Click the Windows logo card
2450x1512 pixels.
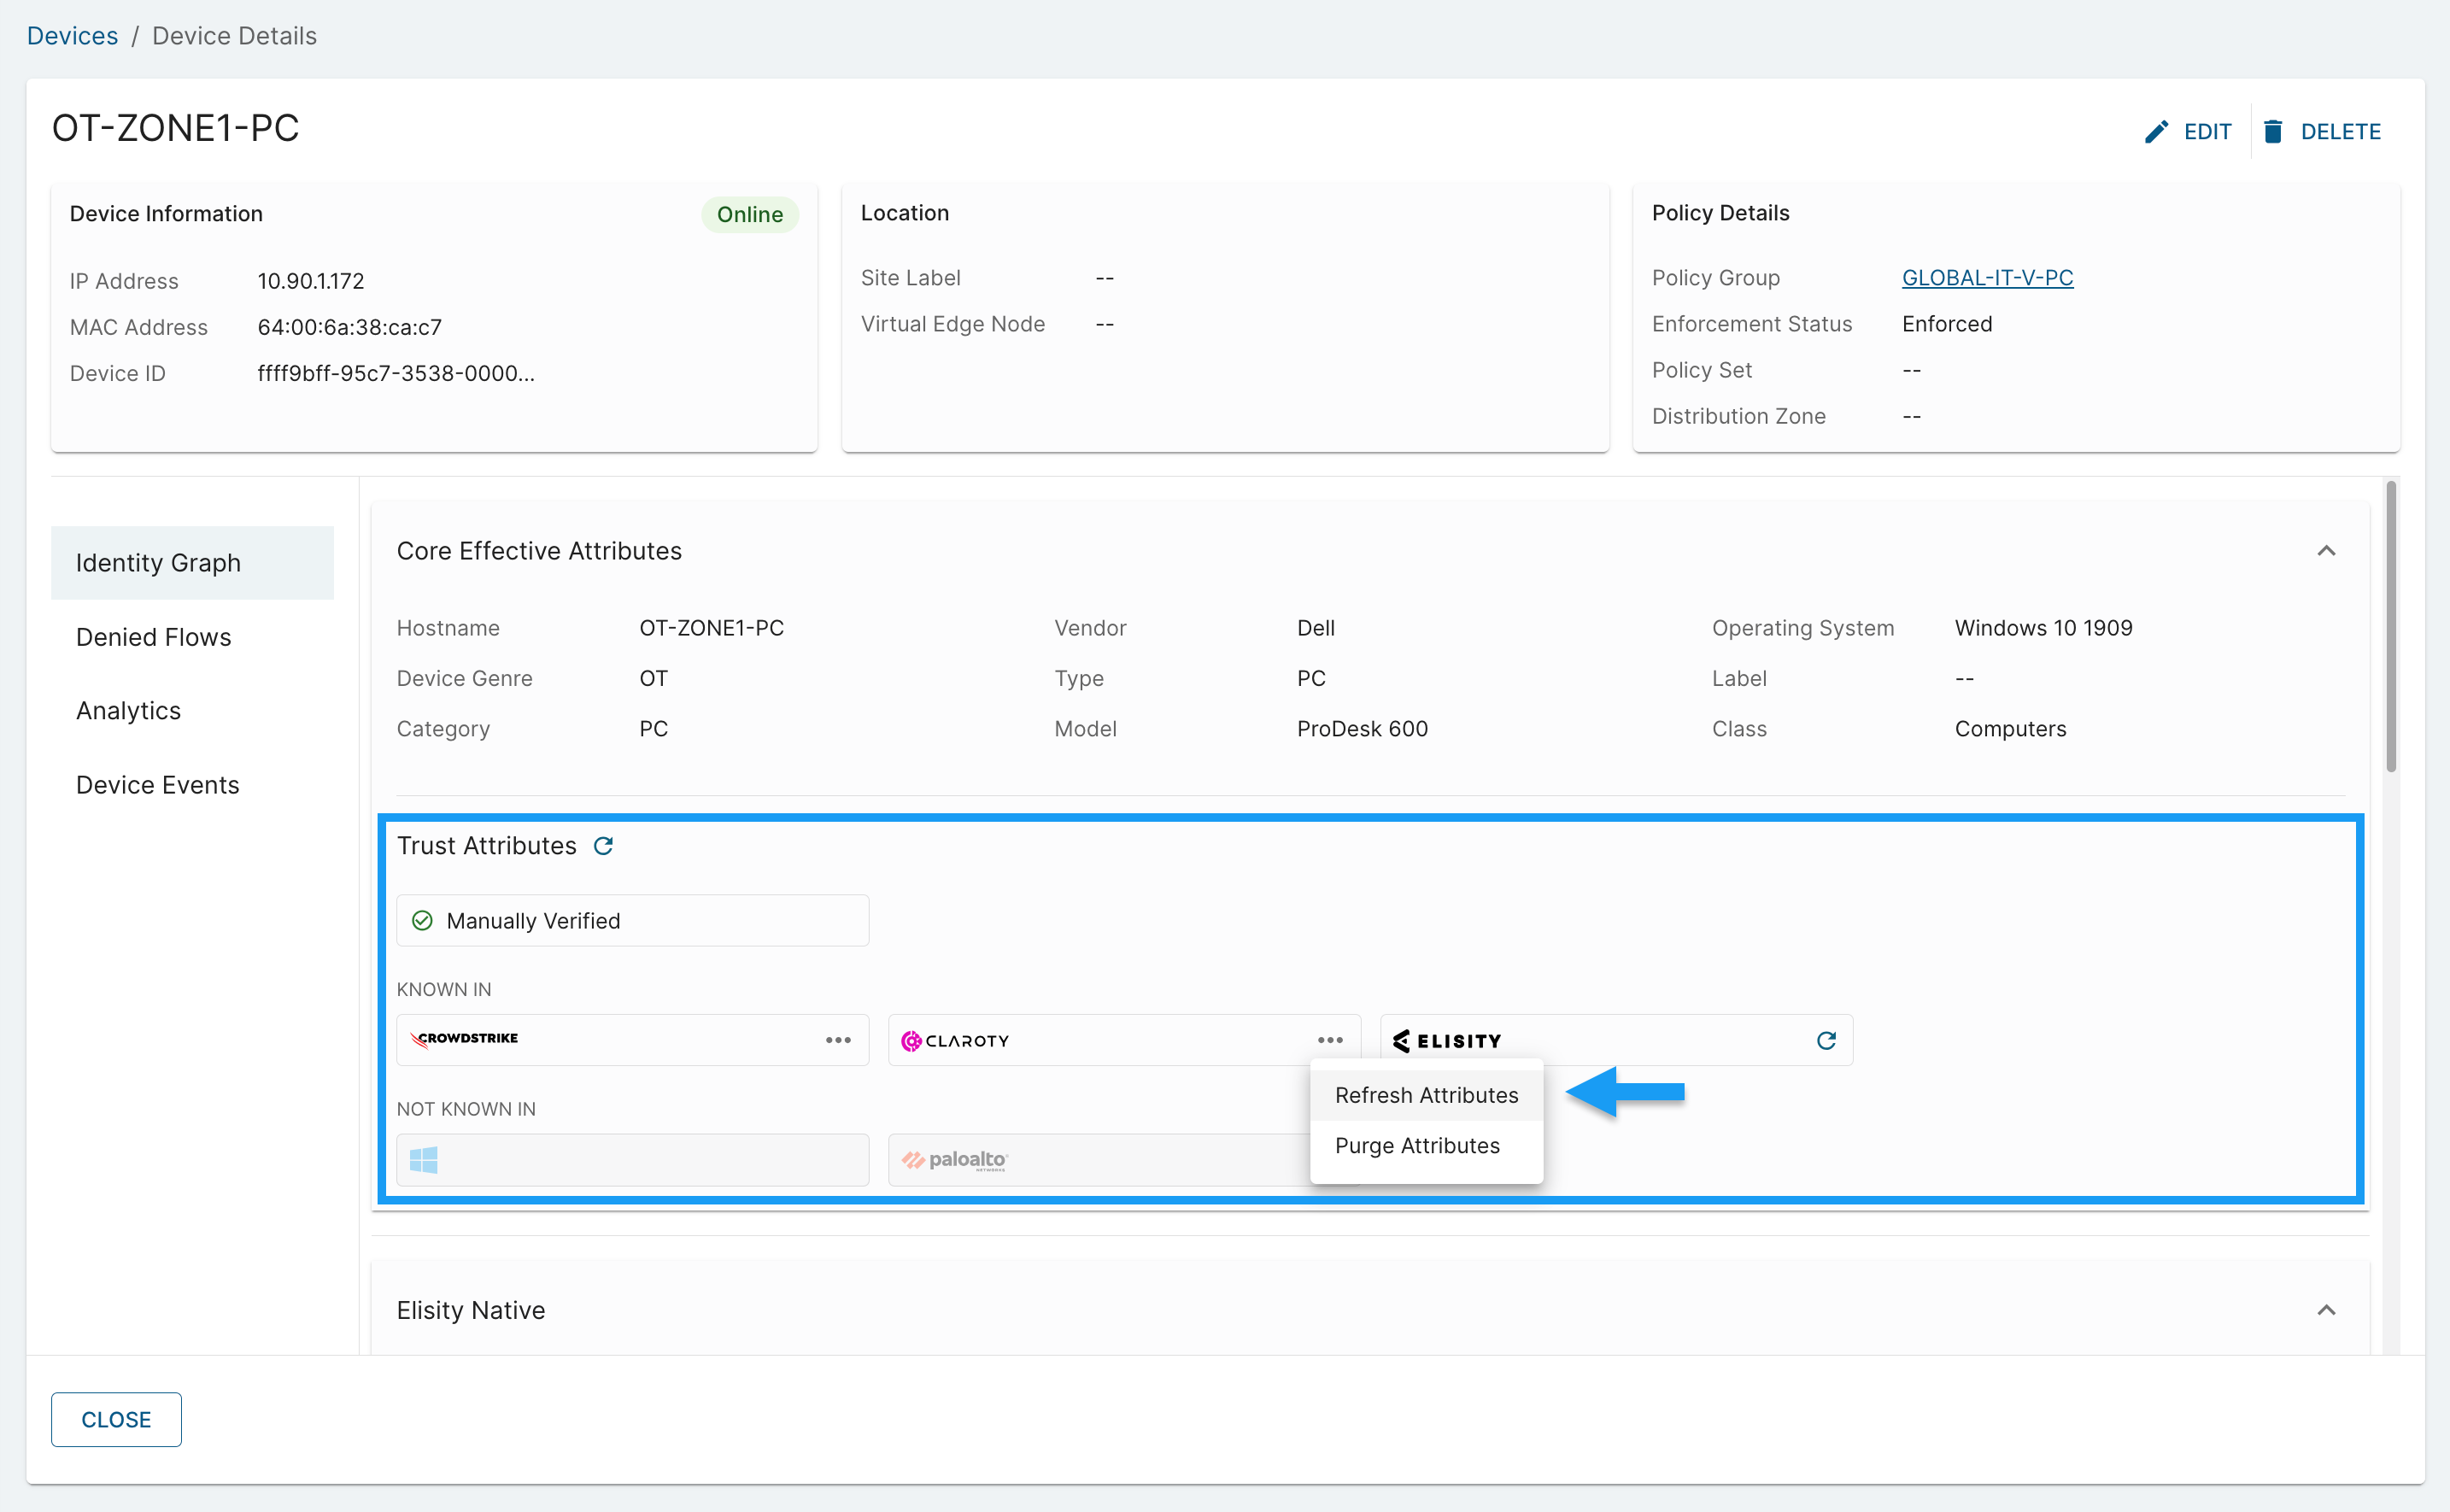(632, 1160)
